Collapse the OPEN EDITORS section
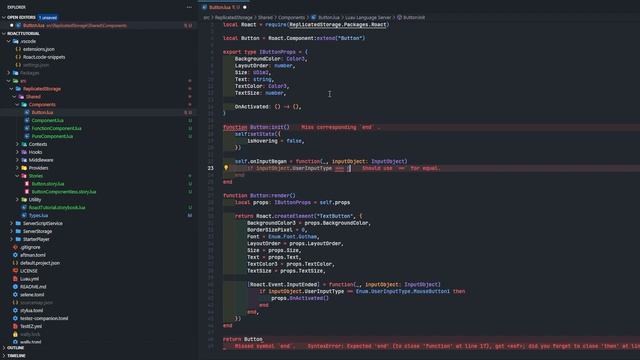Image resolution: width=640 pixels, height=360 pixels. point(4,18)
